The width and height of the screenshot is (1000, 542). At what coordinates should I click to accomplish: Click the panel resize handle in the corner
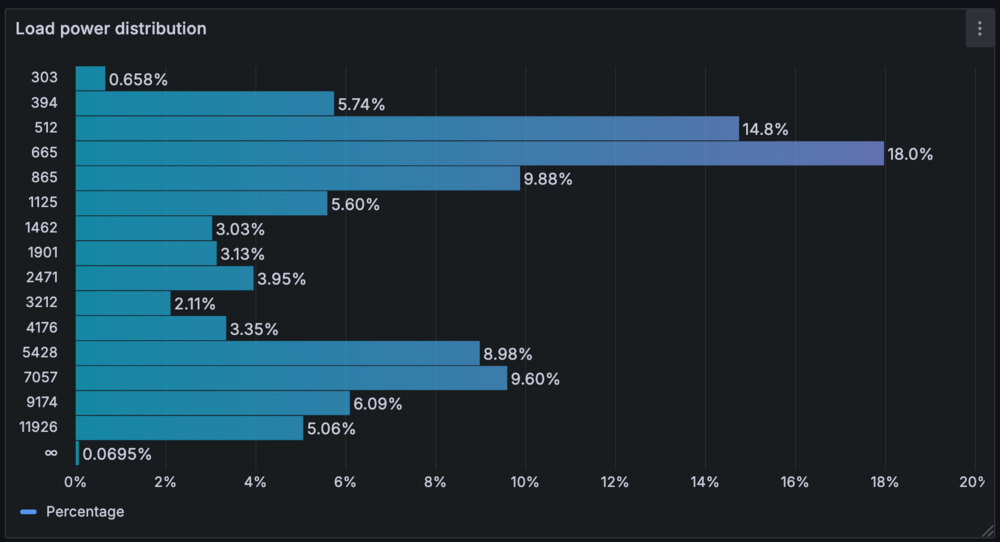tap(989, 531)
